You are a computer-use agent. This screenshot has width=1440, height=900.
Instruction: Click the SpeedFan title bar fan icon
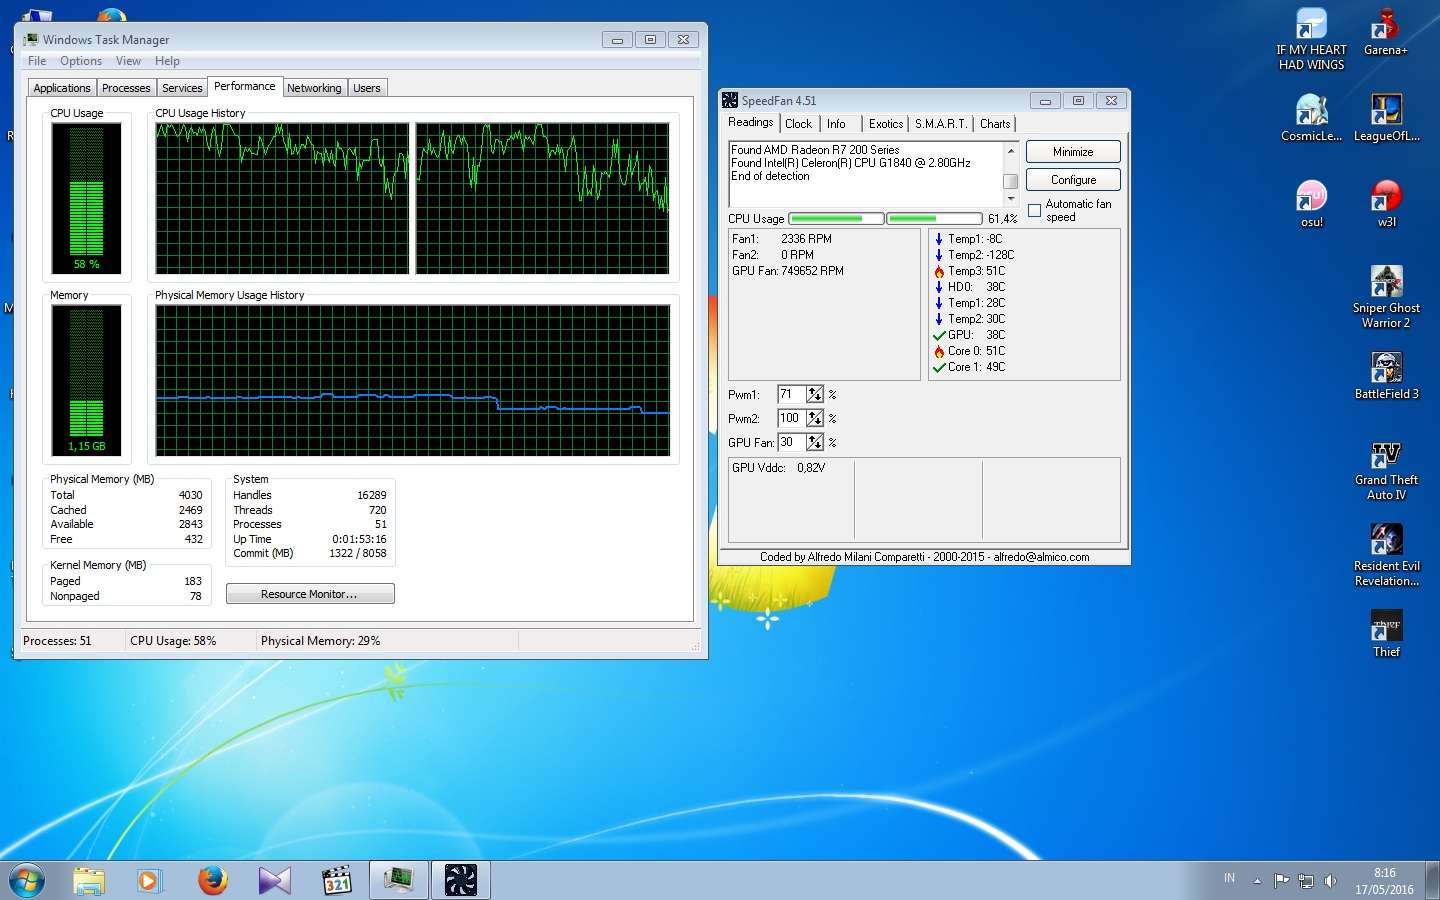tap(730, 100)
